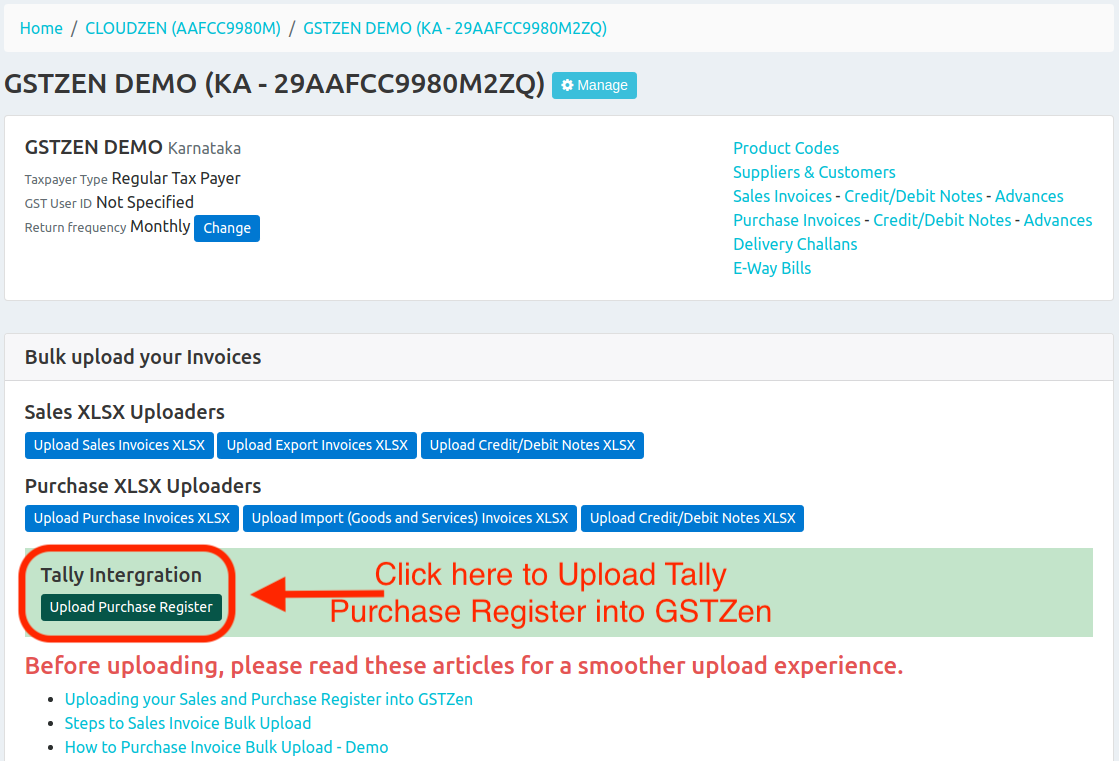Viewport: 1119px width, 761px height.
Task: Open Delivery Challans link
Action: coord(795,244)
